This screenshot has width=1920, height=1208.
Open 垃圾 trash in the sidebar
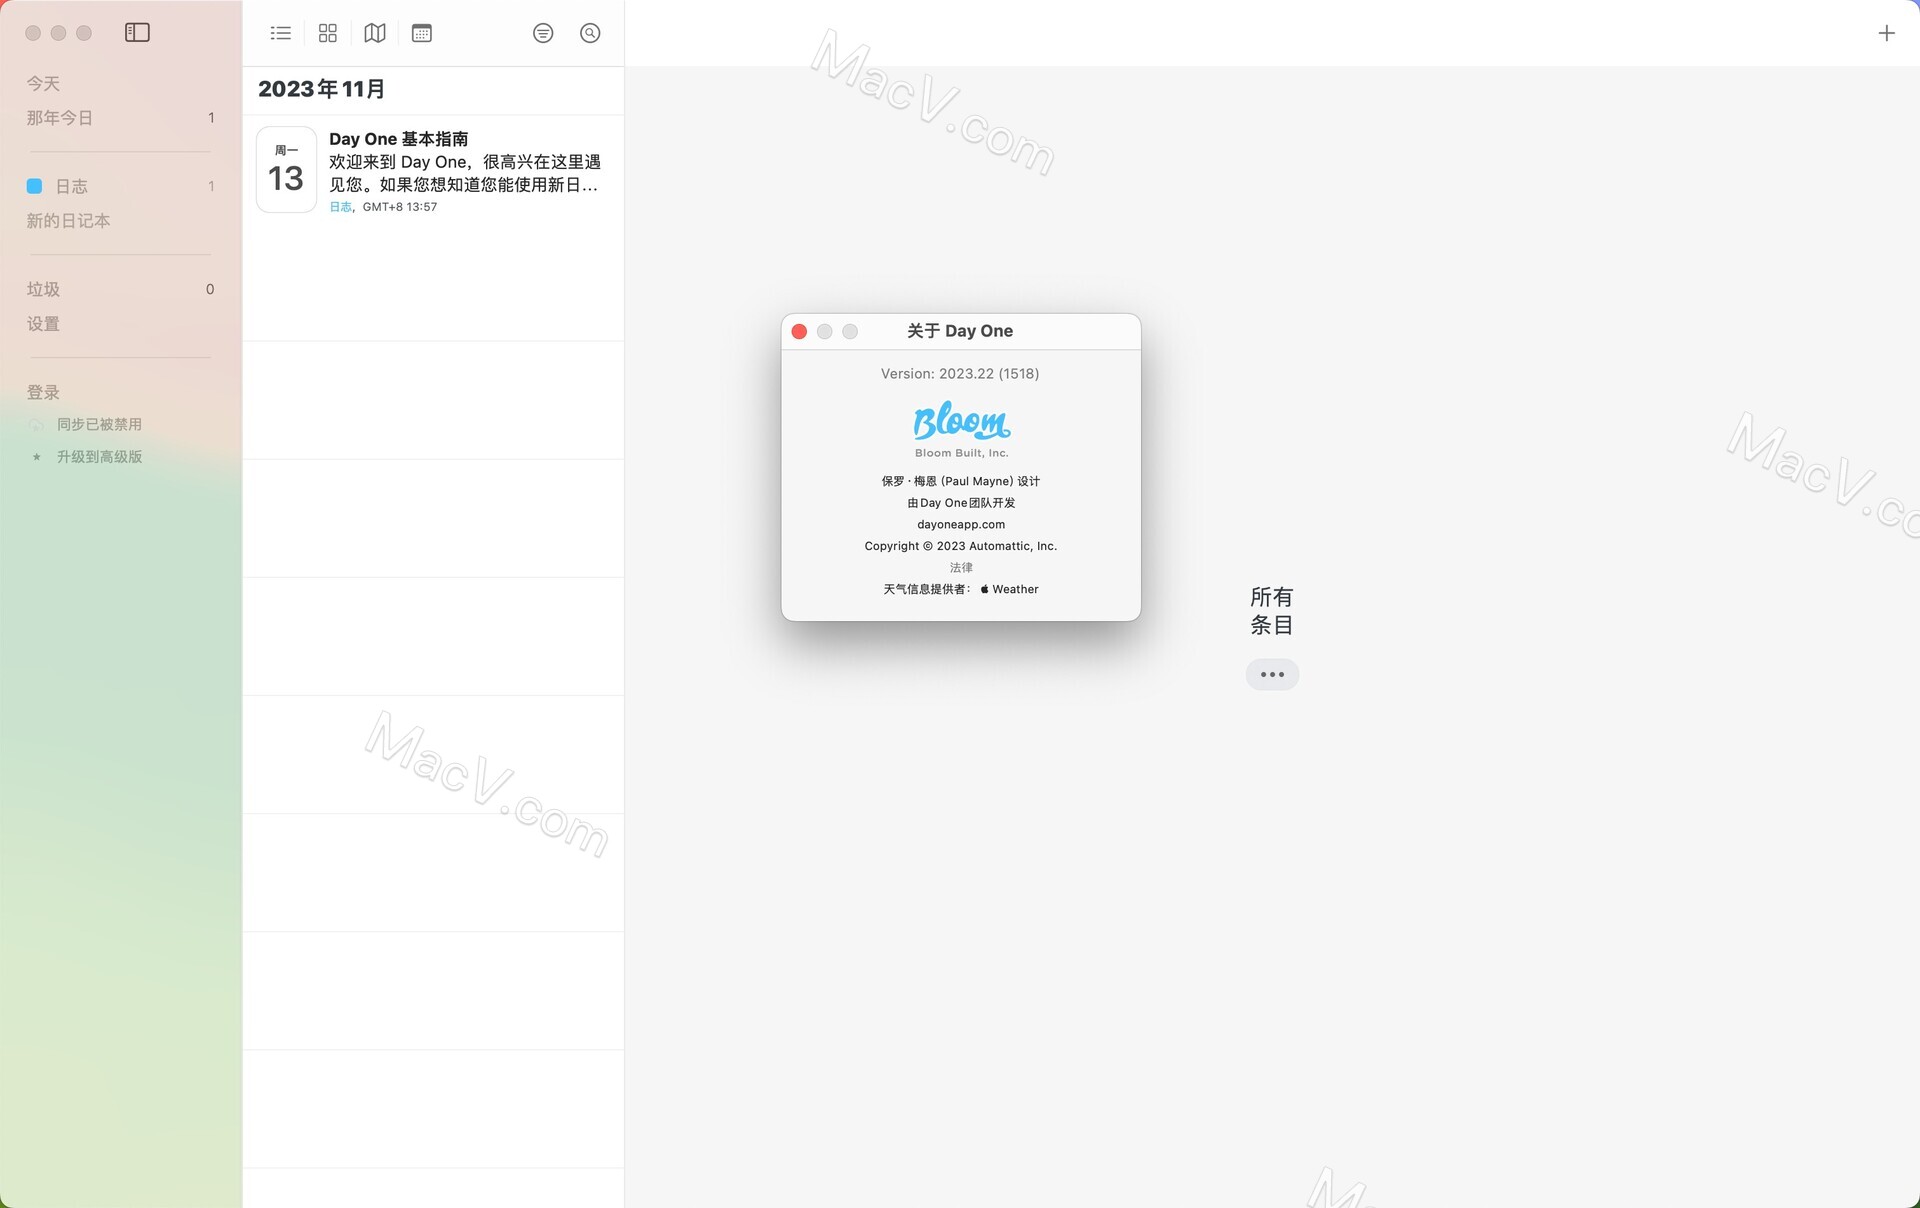click(43, 289)
